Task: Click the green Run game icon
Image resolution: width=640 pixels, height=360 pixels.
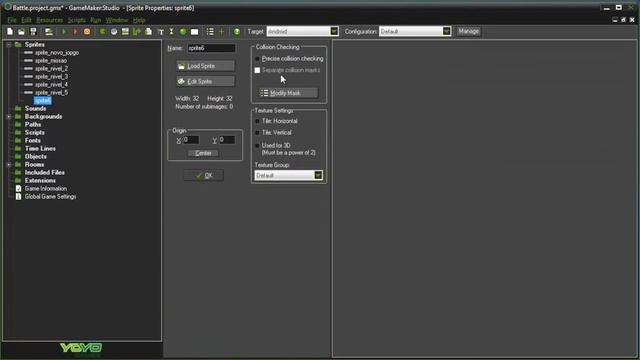Action: 64,31
